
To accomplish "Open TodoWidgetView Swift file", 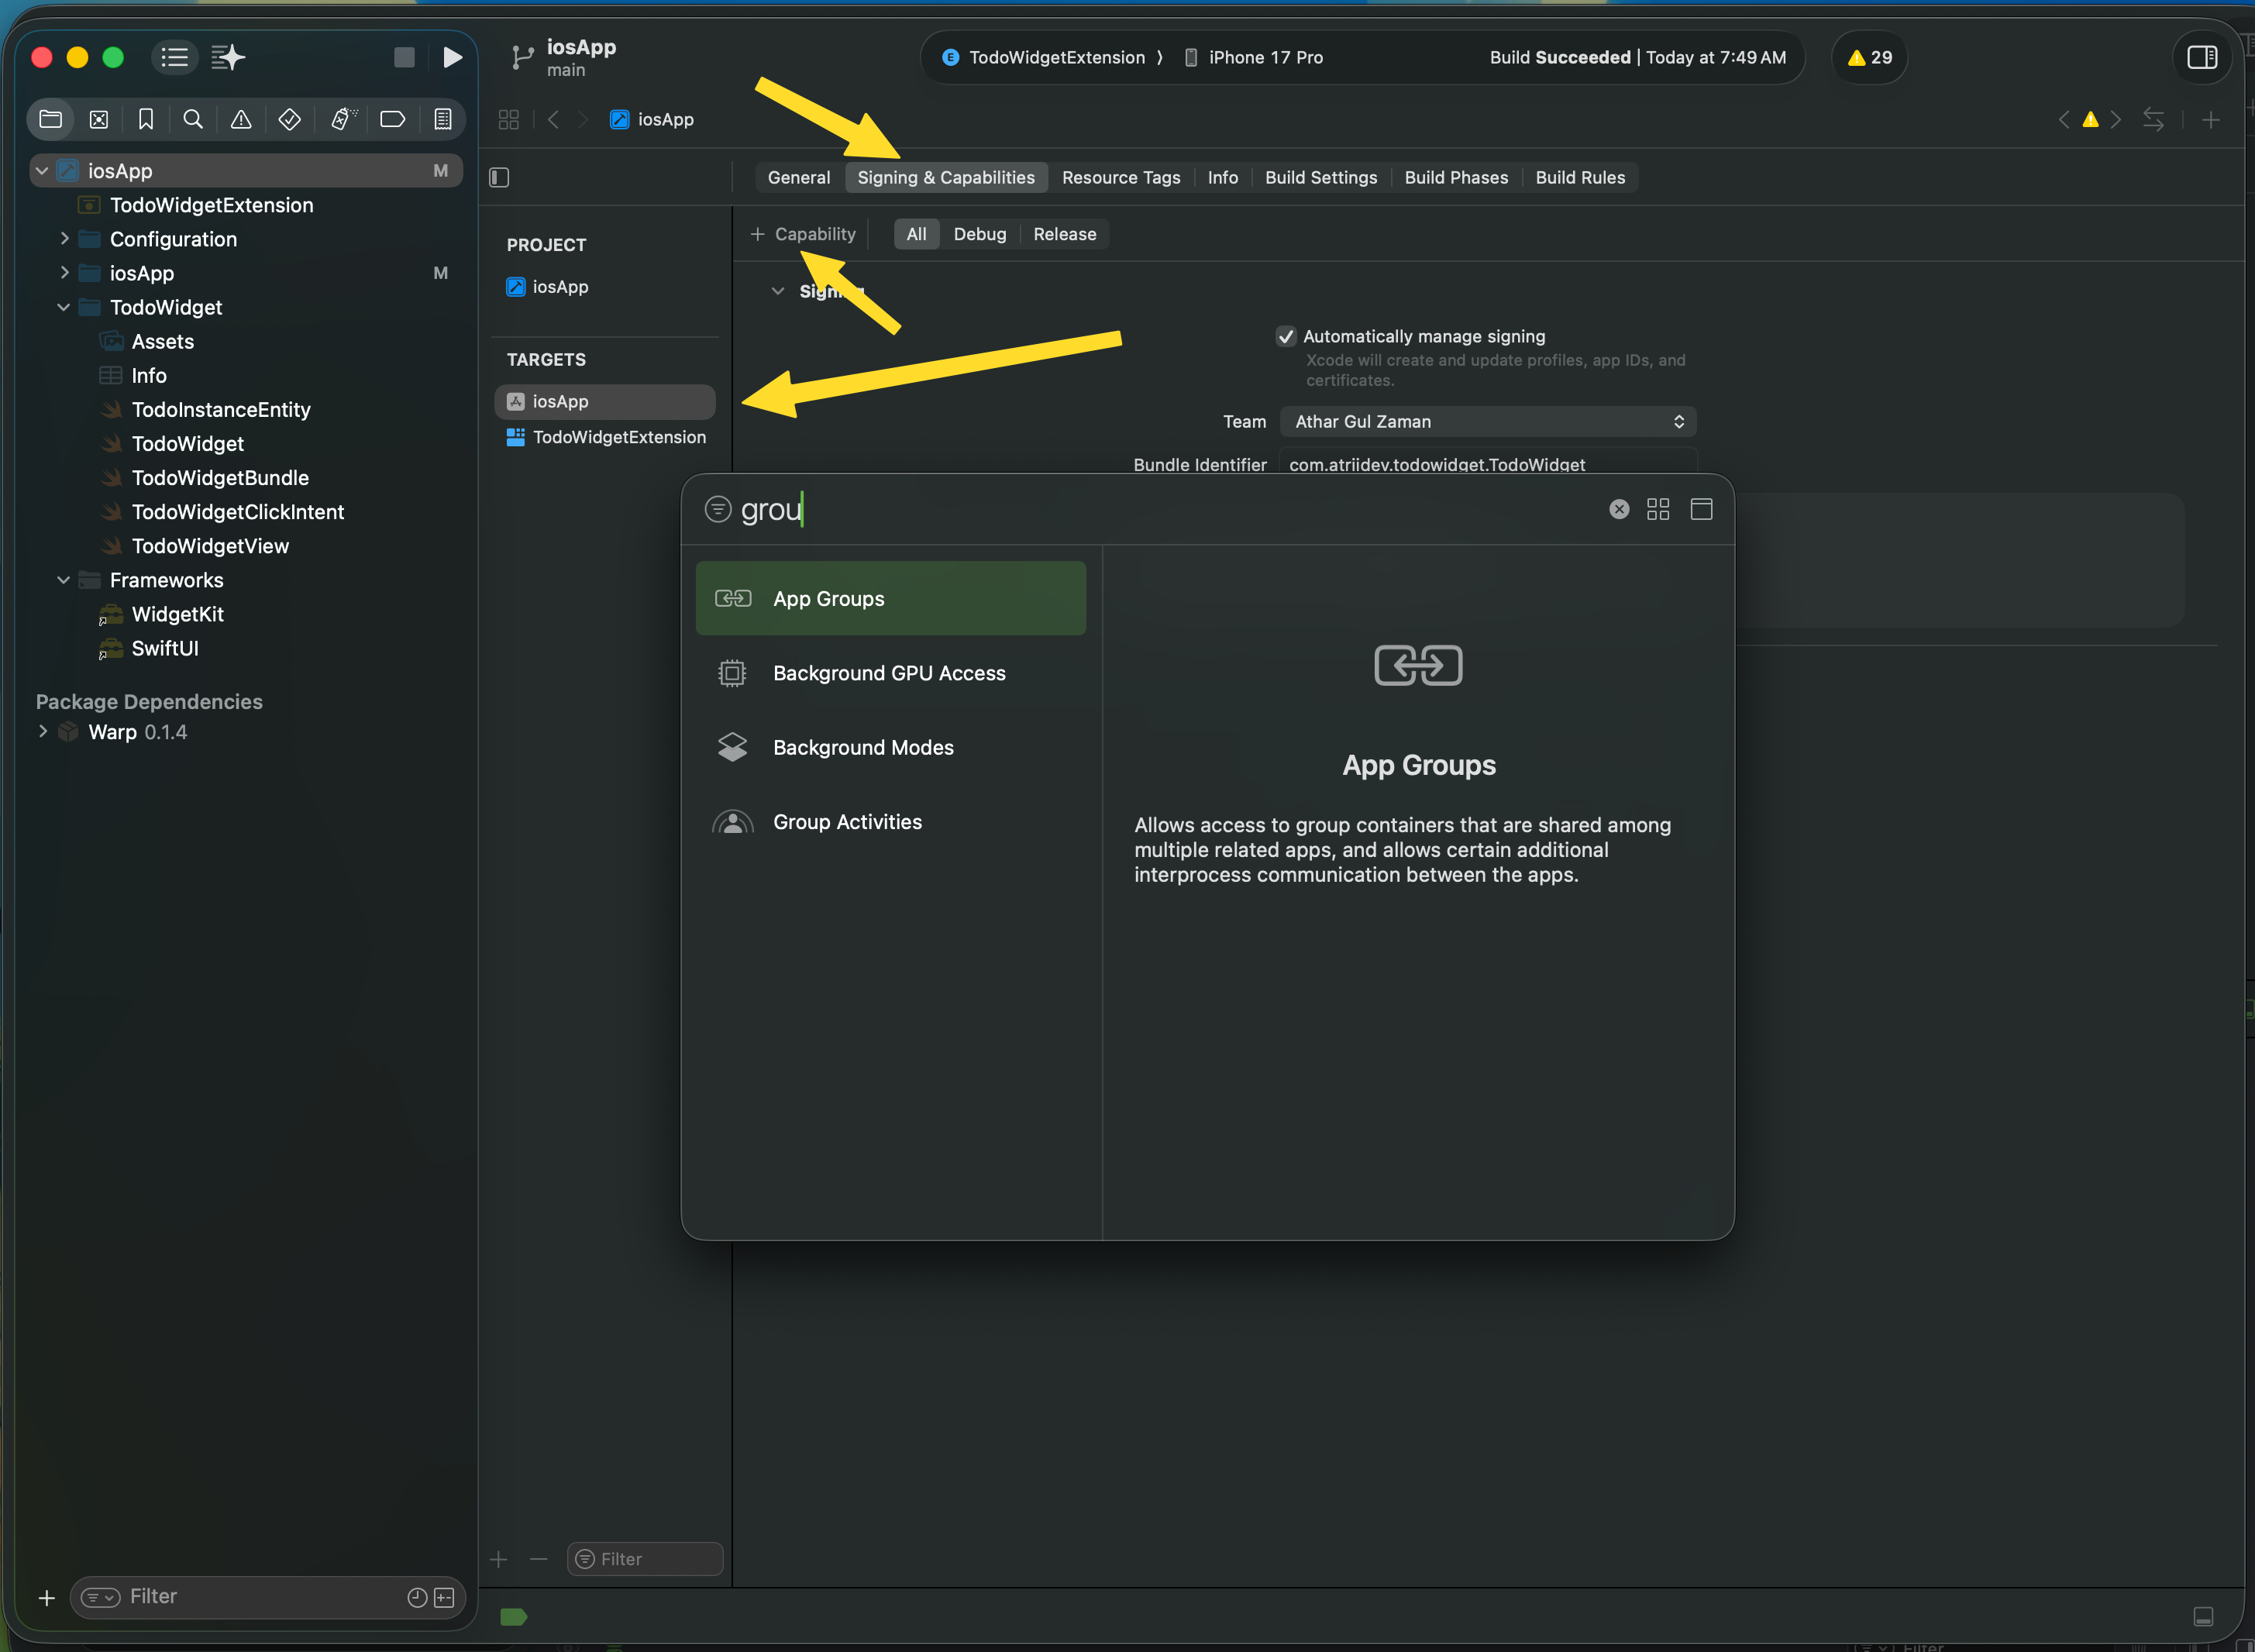I will click(x=209, y=546).
